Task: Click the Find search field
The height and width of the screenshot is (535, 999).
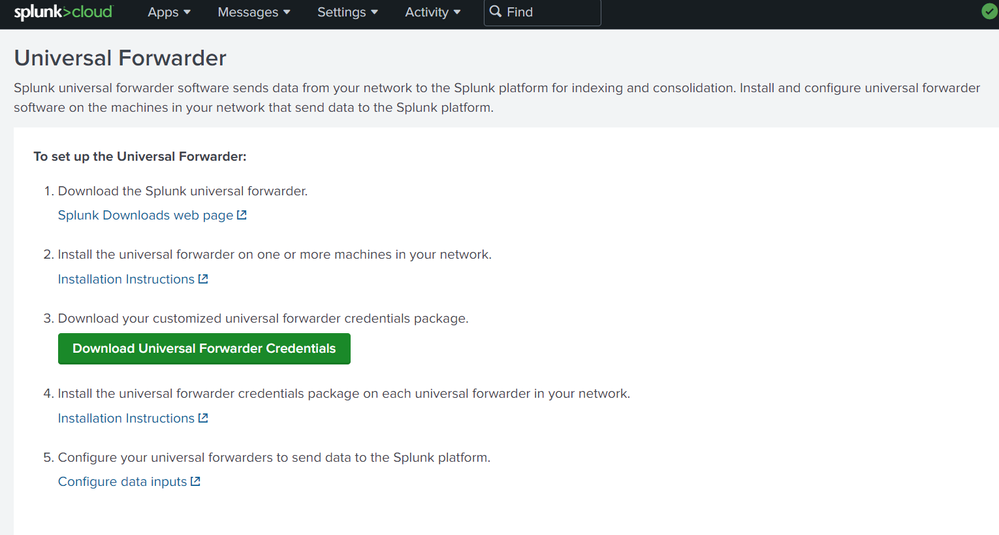Action: click(x=542, y=12)
